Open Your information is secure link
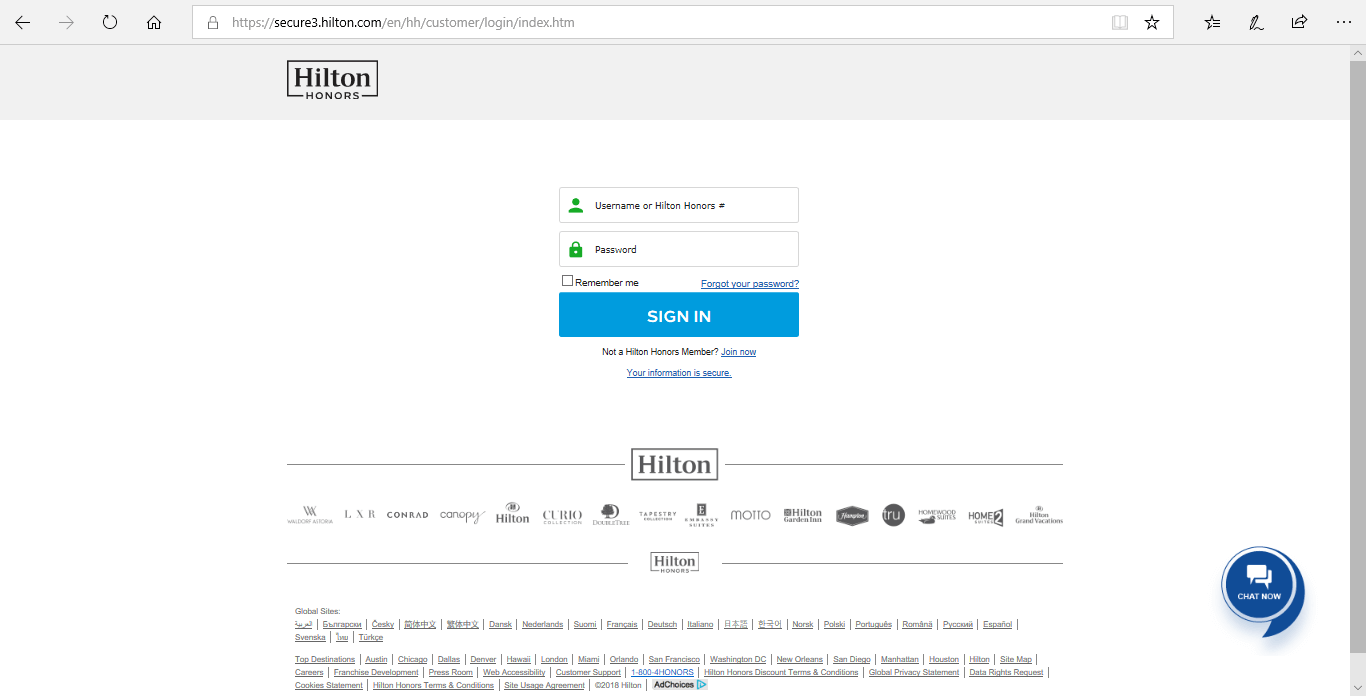Screen dimensions: 1366x696 point(679,373)
